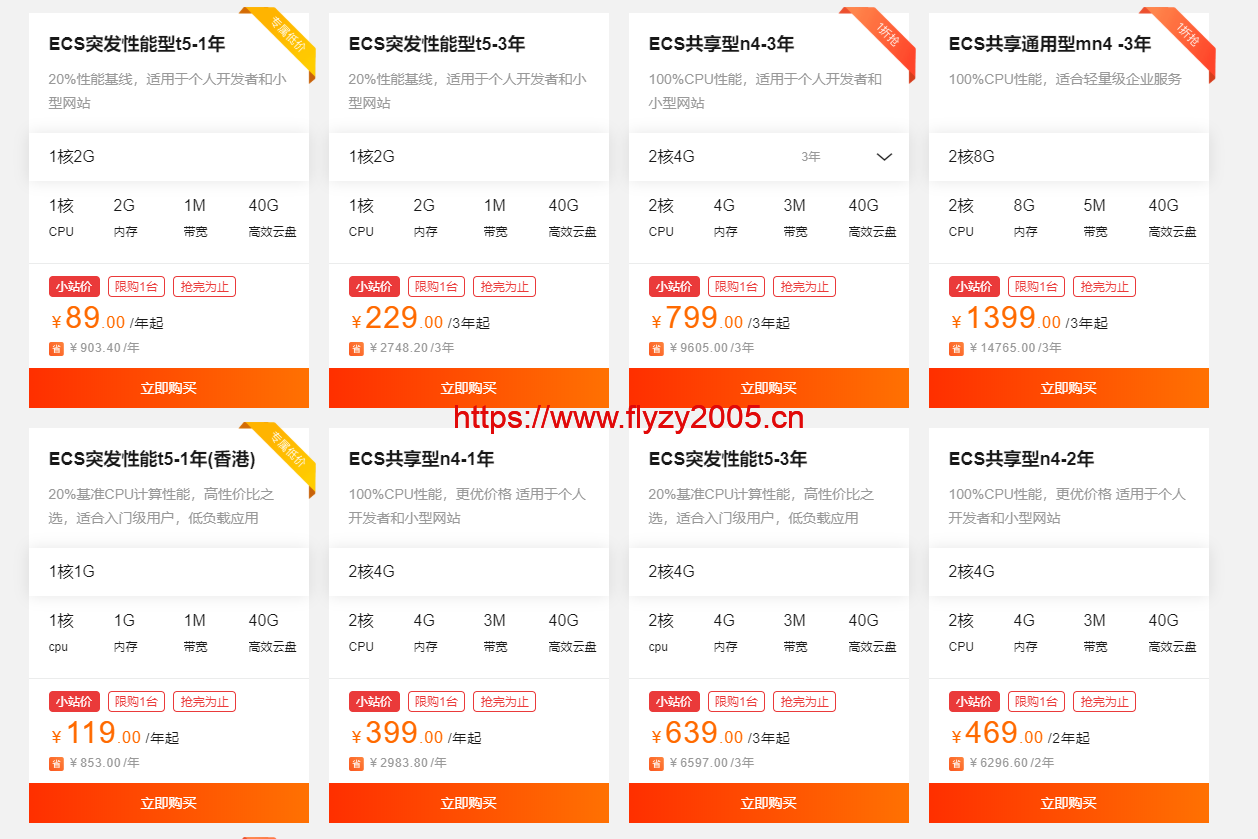Click the orange 立即购买 bar for ¥1399.00
Image resolution: width=1258 pixels, height=839 pixels.
pyautogui.click(x=1069, y=388)
